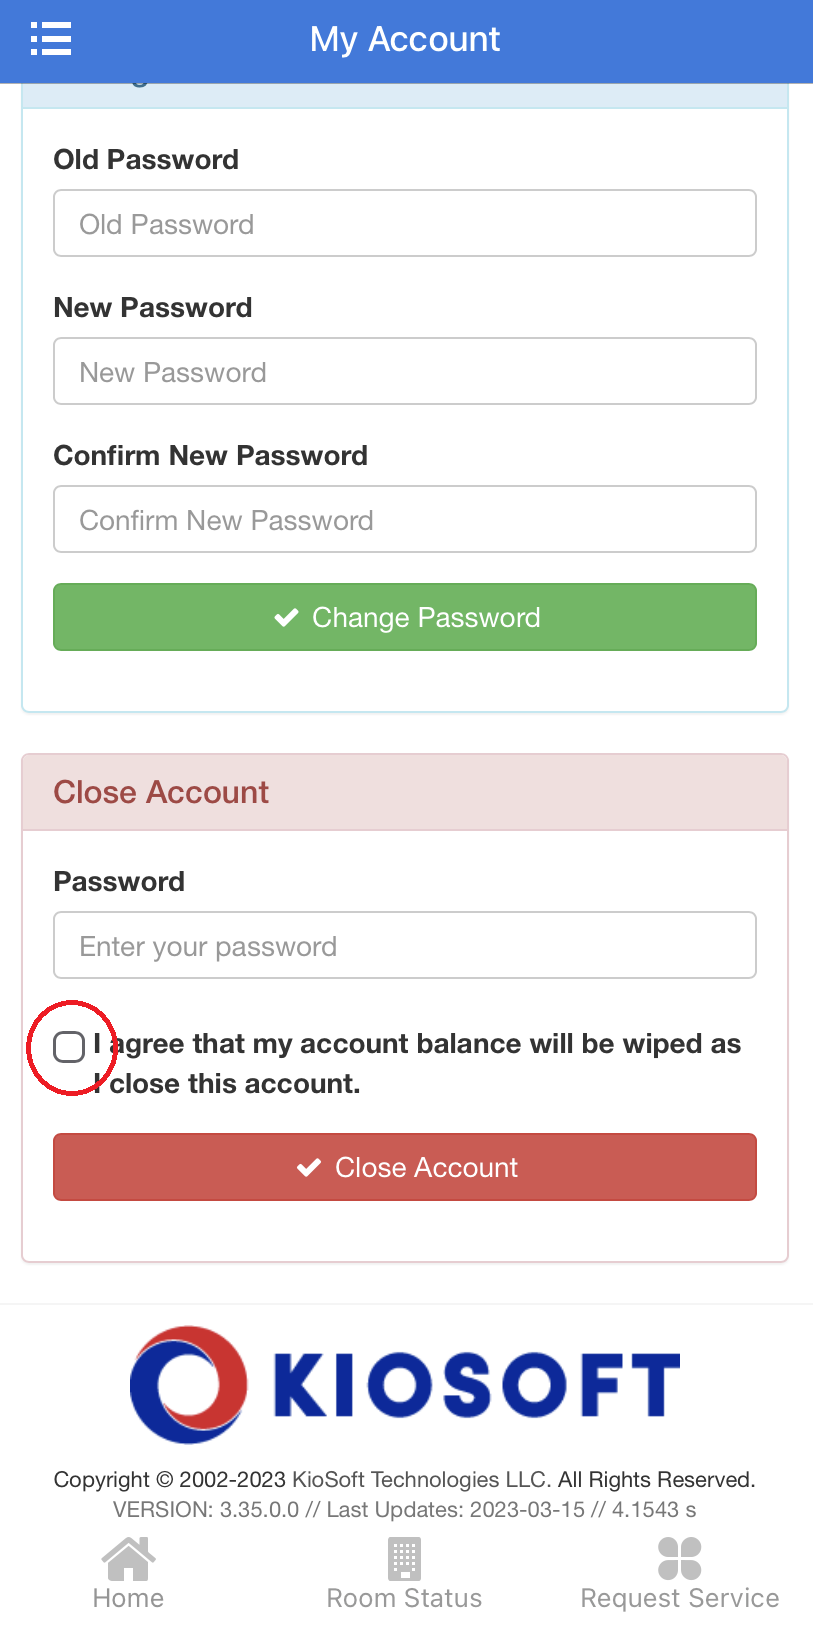Viewport: 813px width, 1625px height.
Task: Select the KioSoft logo
Action: [x=404, y=1383]
